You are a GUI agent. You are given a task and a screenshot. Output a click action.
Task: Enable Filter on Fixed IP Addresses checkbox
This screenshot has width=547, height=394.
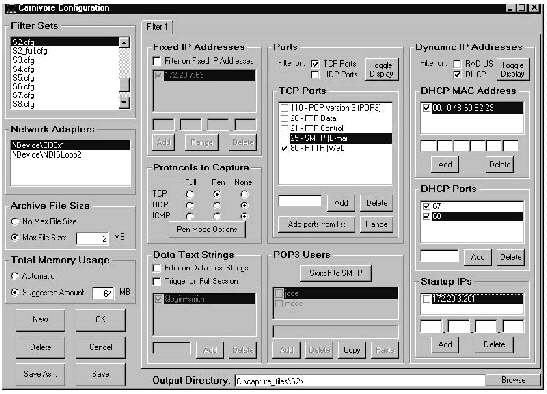(x=157, y=61)
